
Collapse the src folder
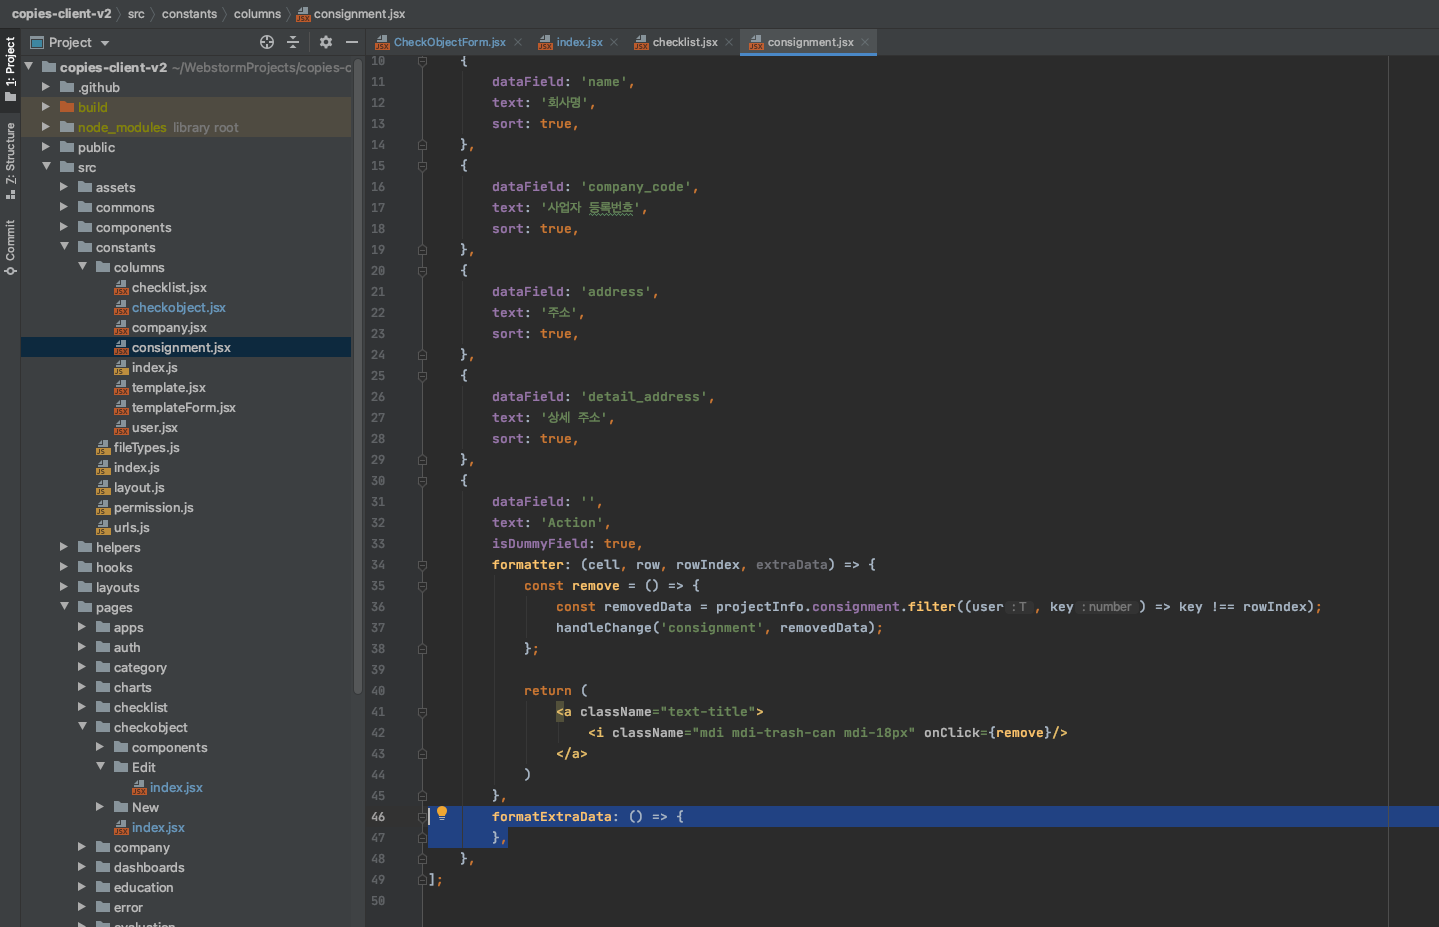(x=46, y=167)
